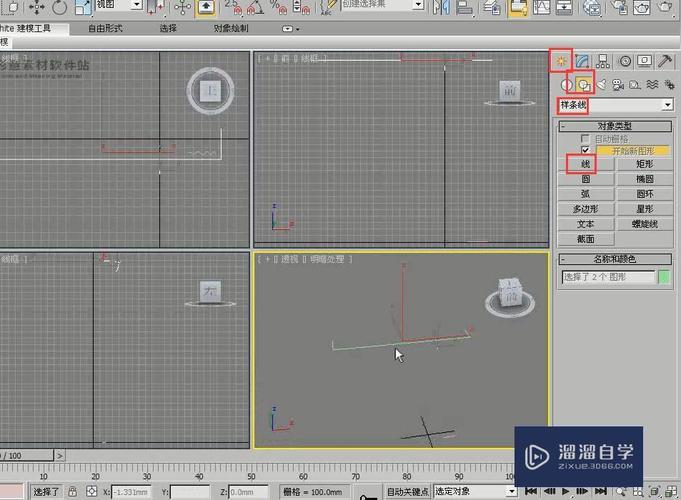Click the 矩形 rectangle shape button
This screenshot has height=500, width=681.
pos(643,163)
